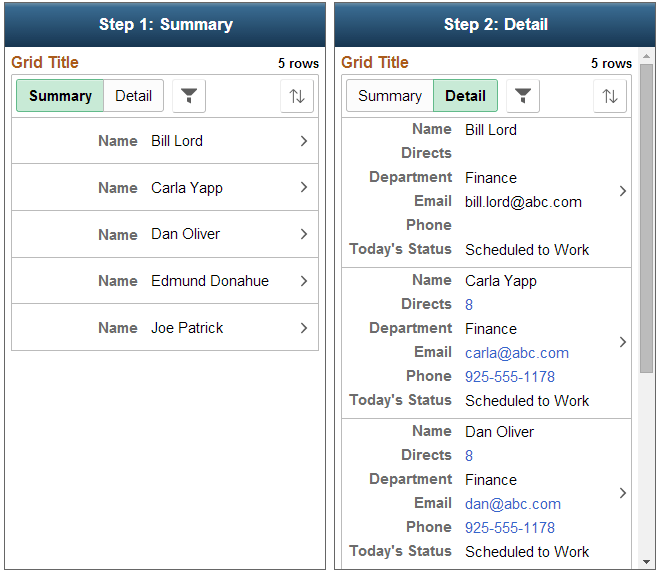Select Bill Lord name in Summary panel
Screen dimensions: 663x575
177,141
